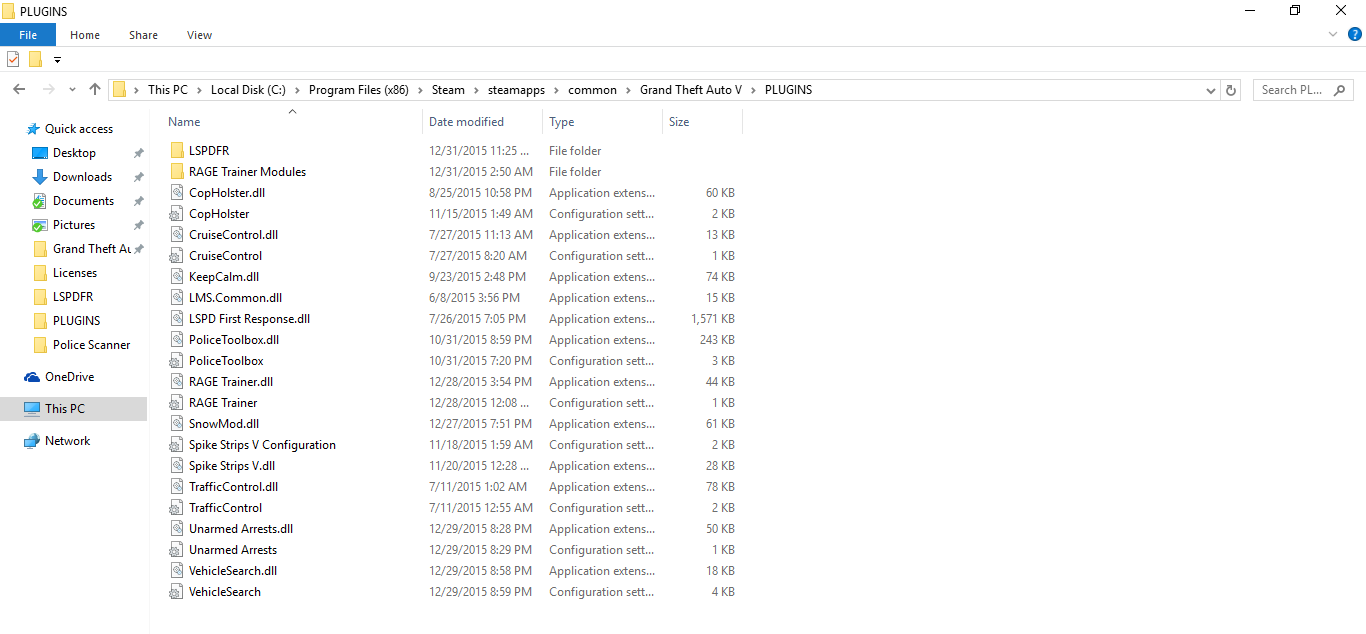Open Desktop in the navigation pane
Screen dimensions: 1366x634
pos(74,153)
